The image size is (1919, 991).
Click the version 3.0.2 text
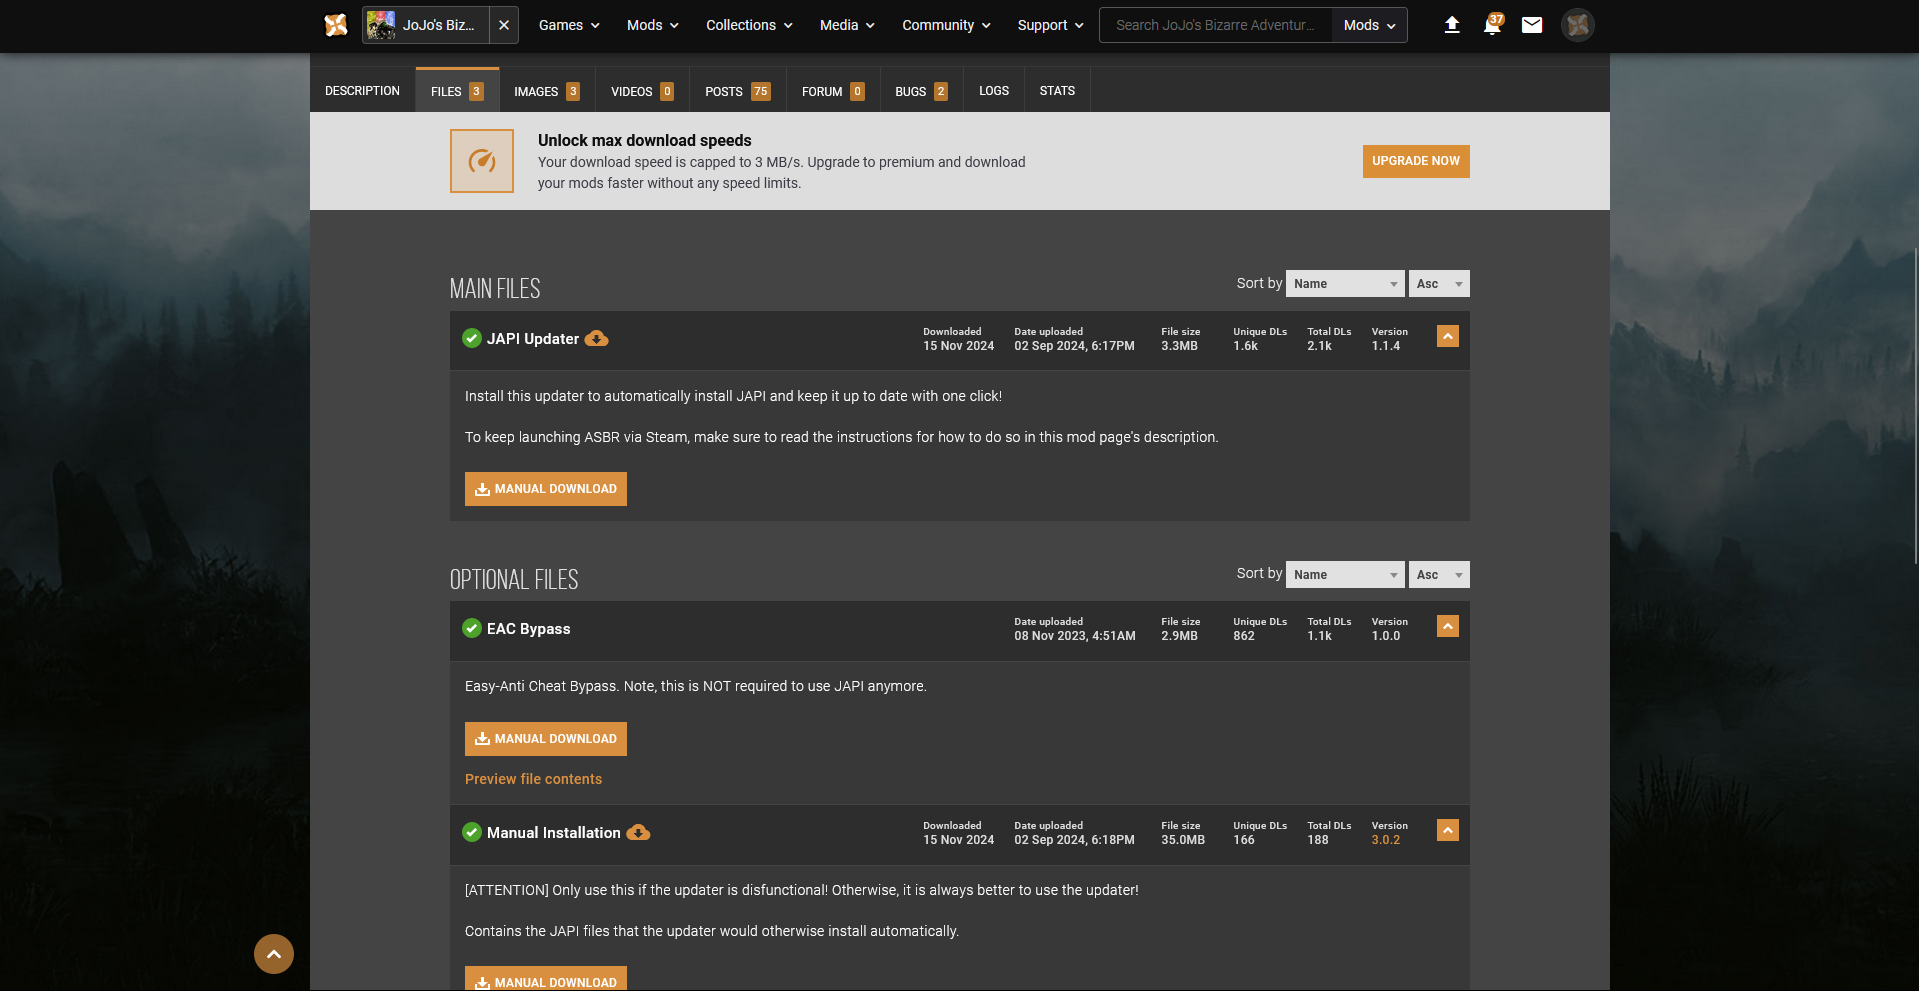click(x=1386, y=840)
